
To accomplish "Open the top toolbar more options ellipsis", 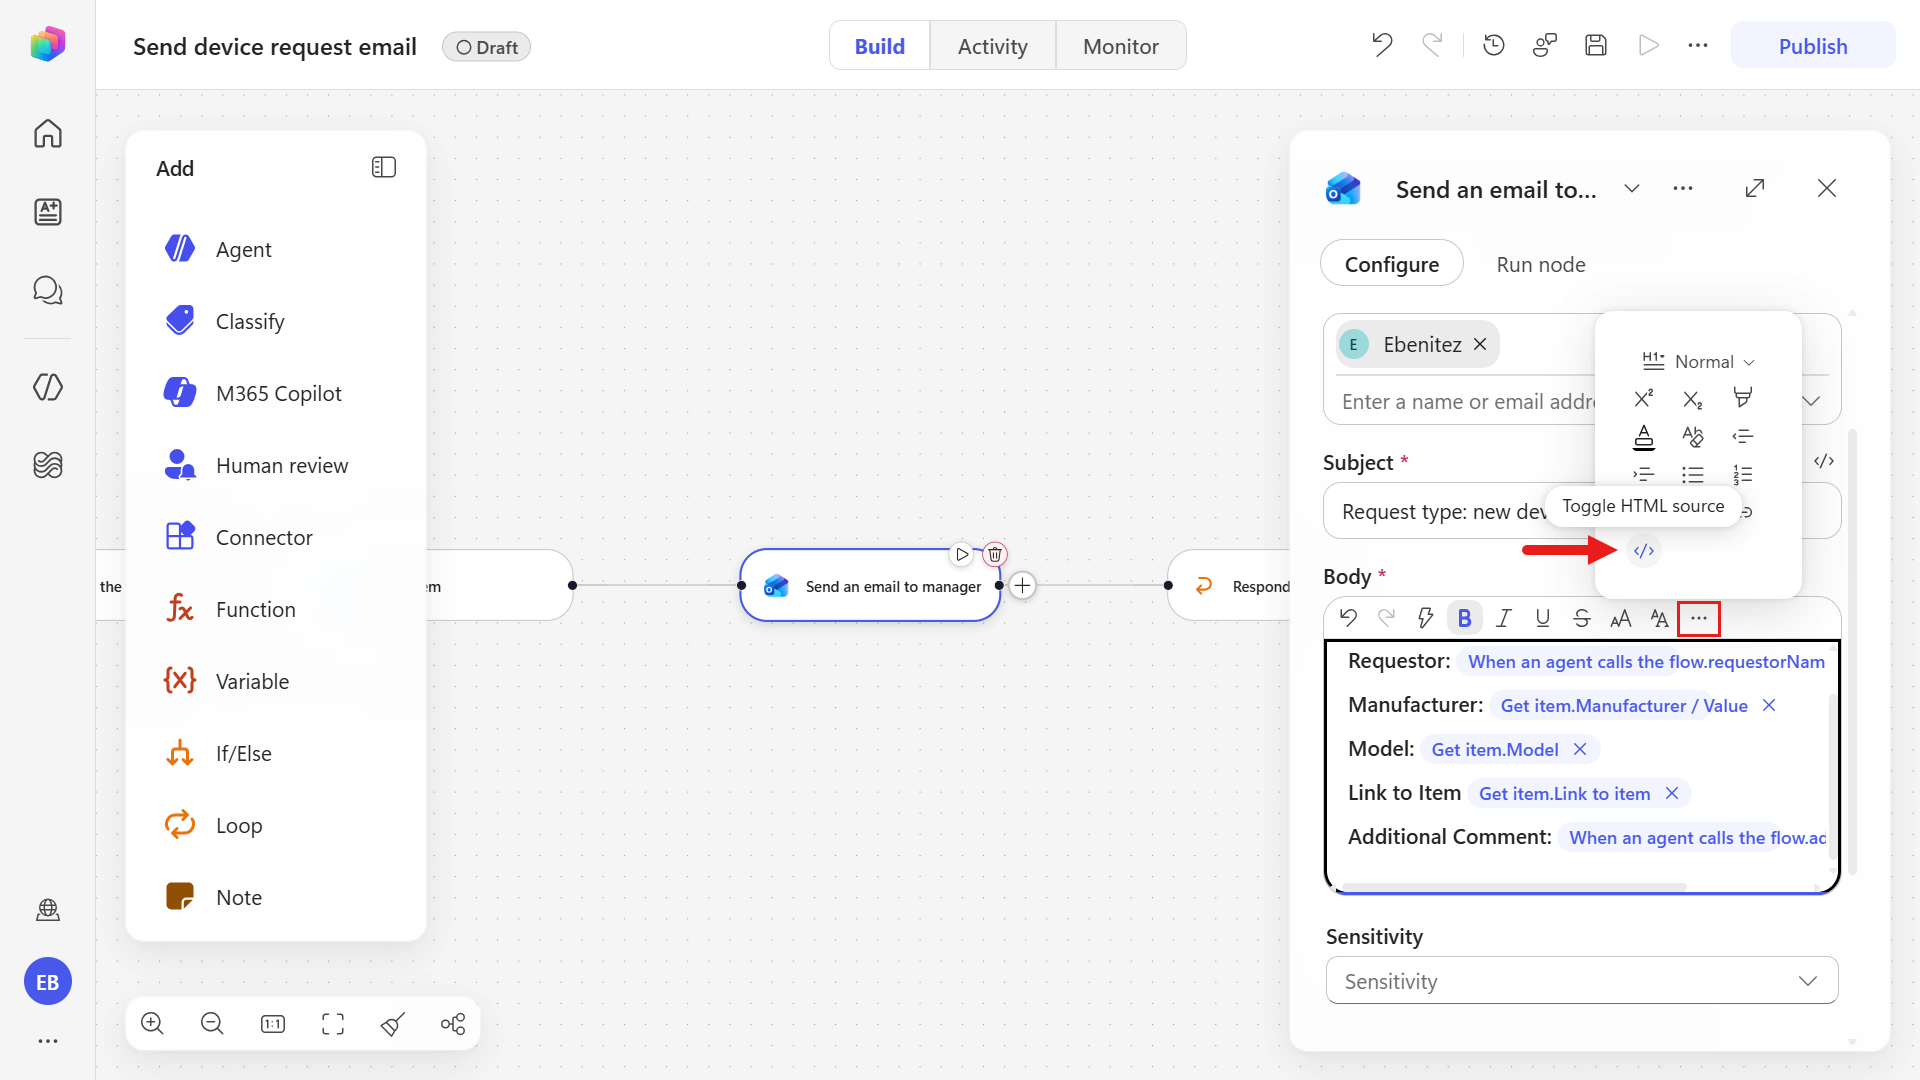I will (x=1698, y=45).
